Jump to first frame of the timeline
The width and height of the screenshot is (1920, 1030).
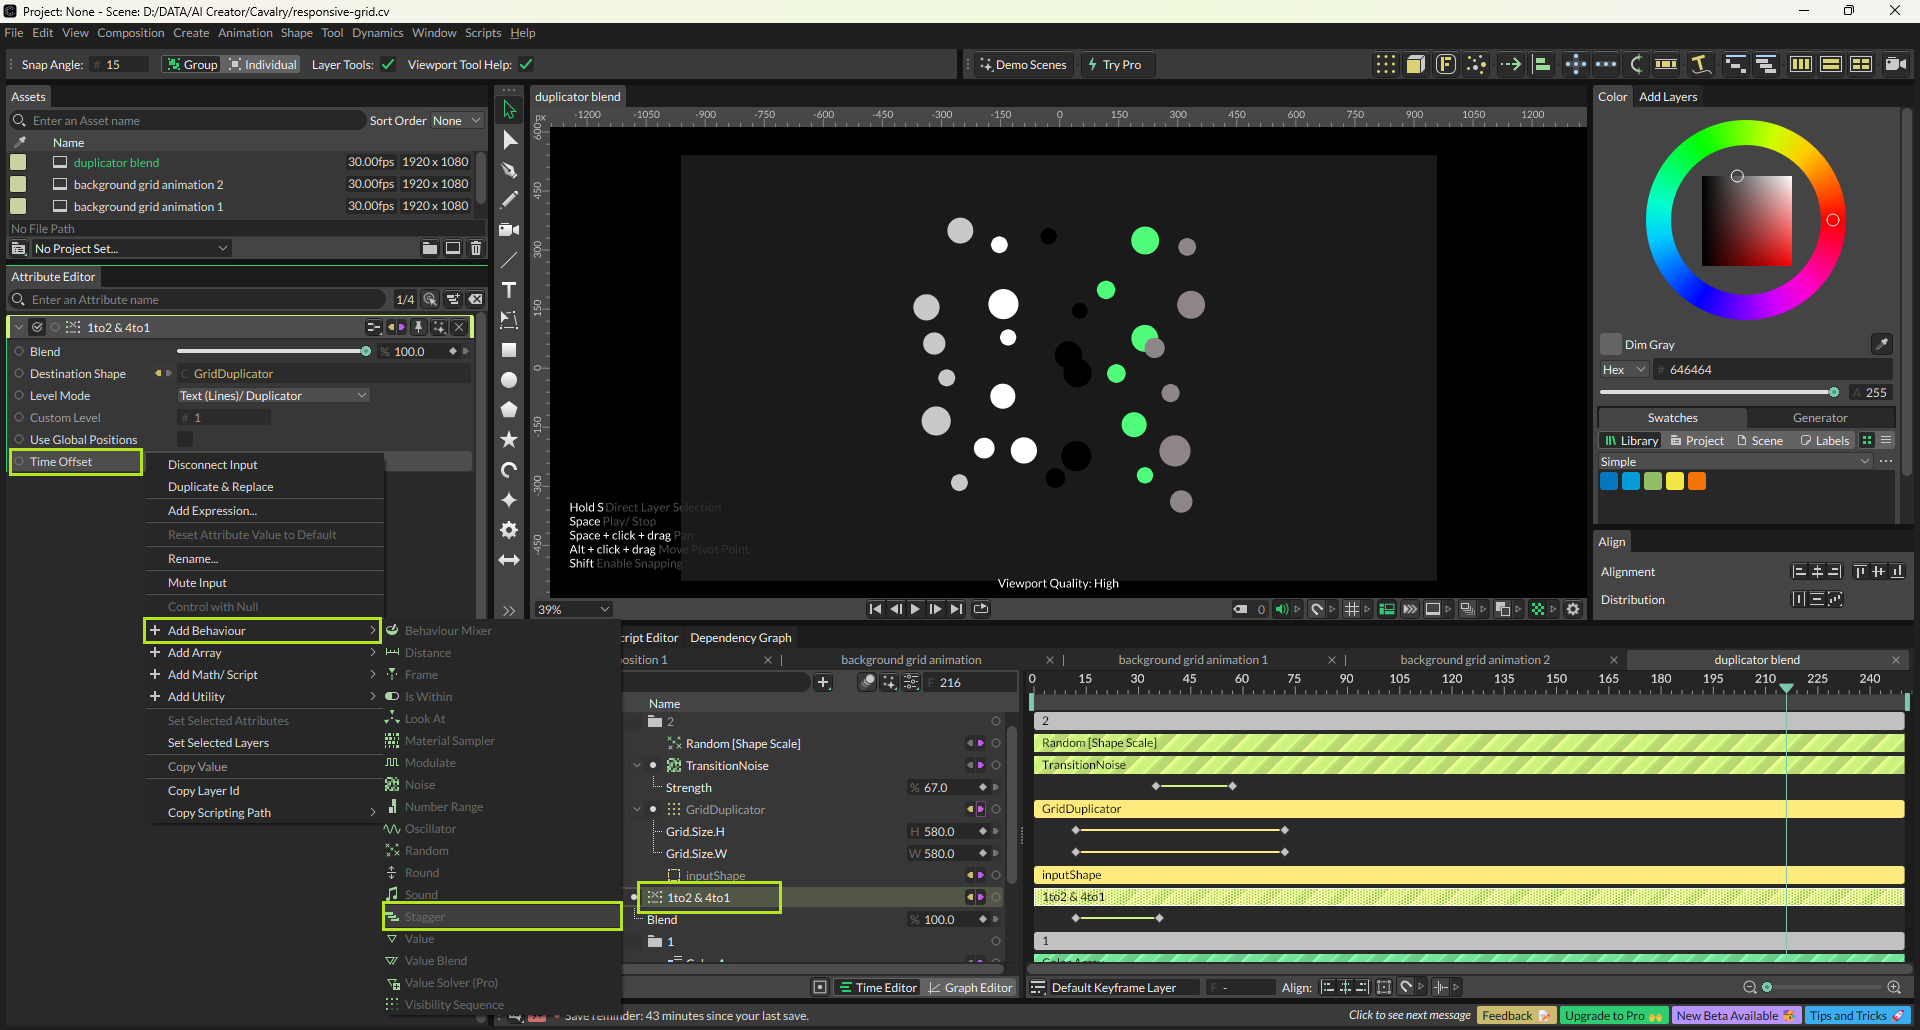coord(875,609)
